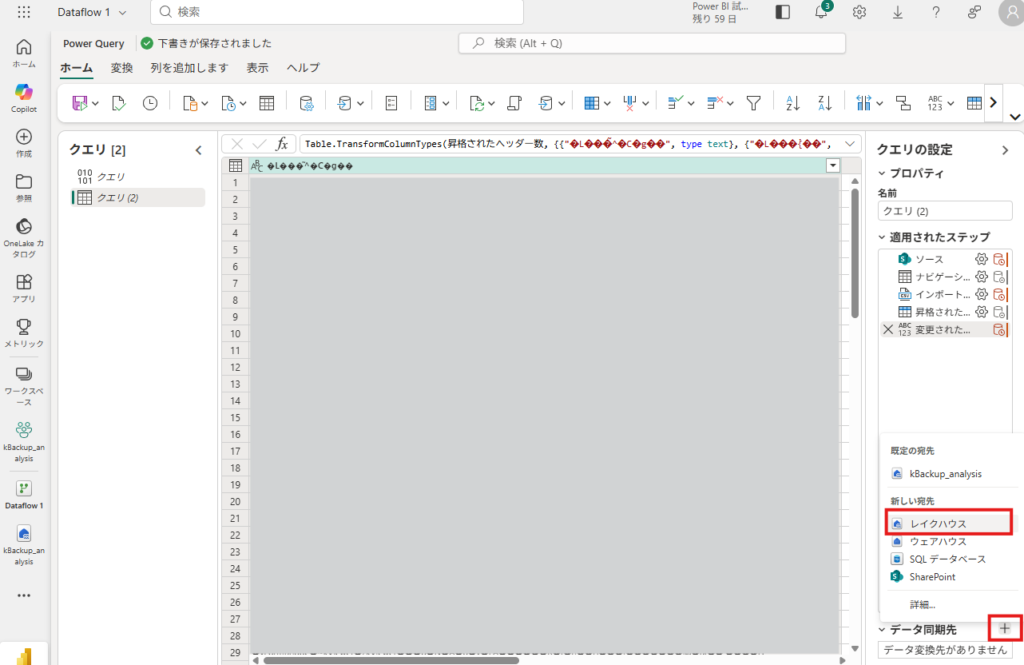The width and height of the screenshot is (1024, 665).
Task: Click the notifications bell icon
Action: point(821,12)
